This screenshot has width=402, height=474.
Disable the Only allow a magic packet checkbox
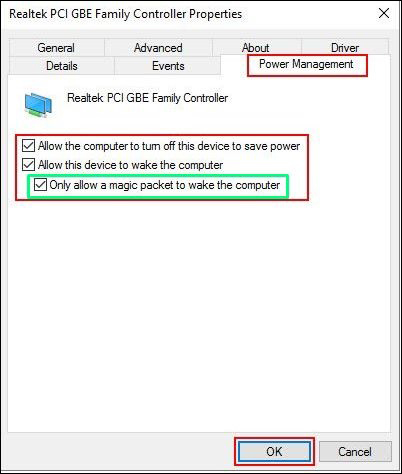point(40,184)
